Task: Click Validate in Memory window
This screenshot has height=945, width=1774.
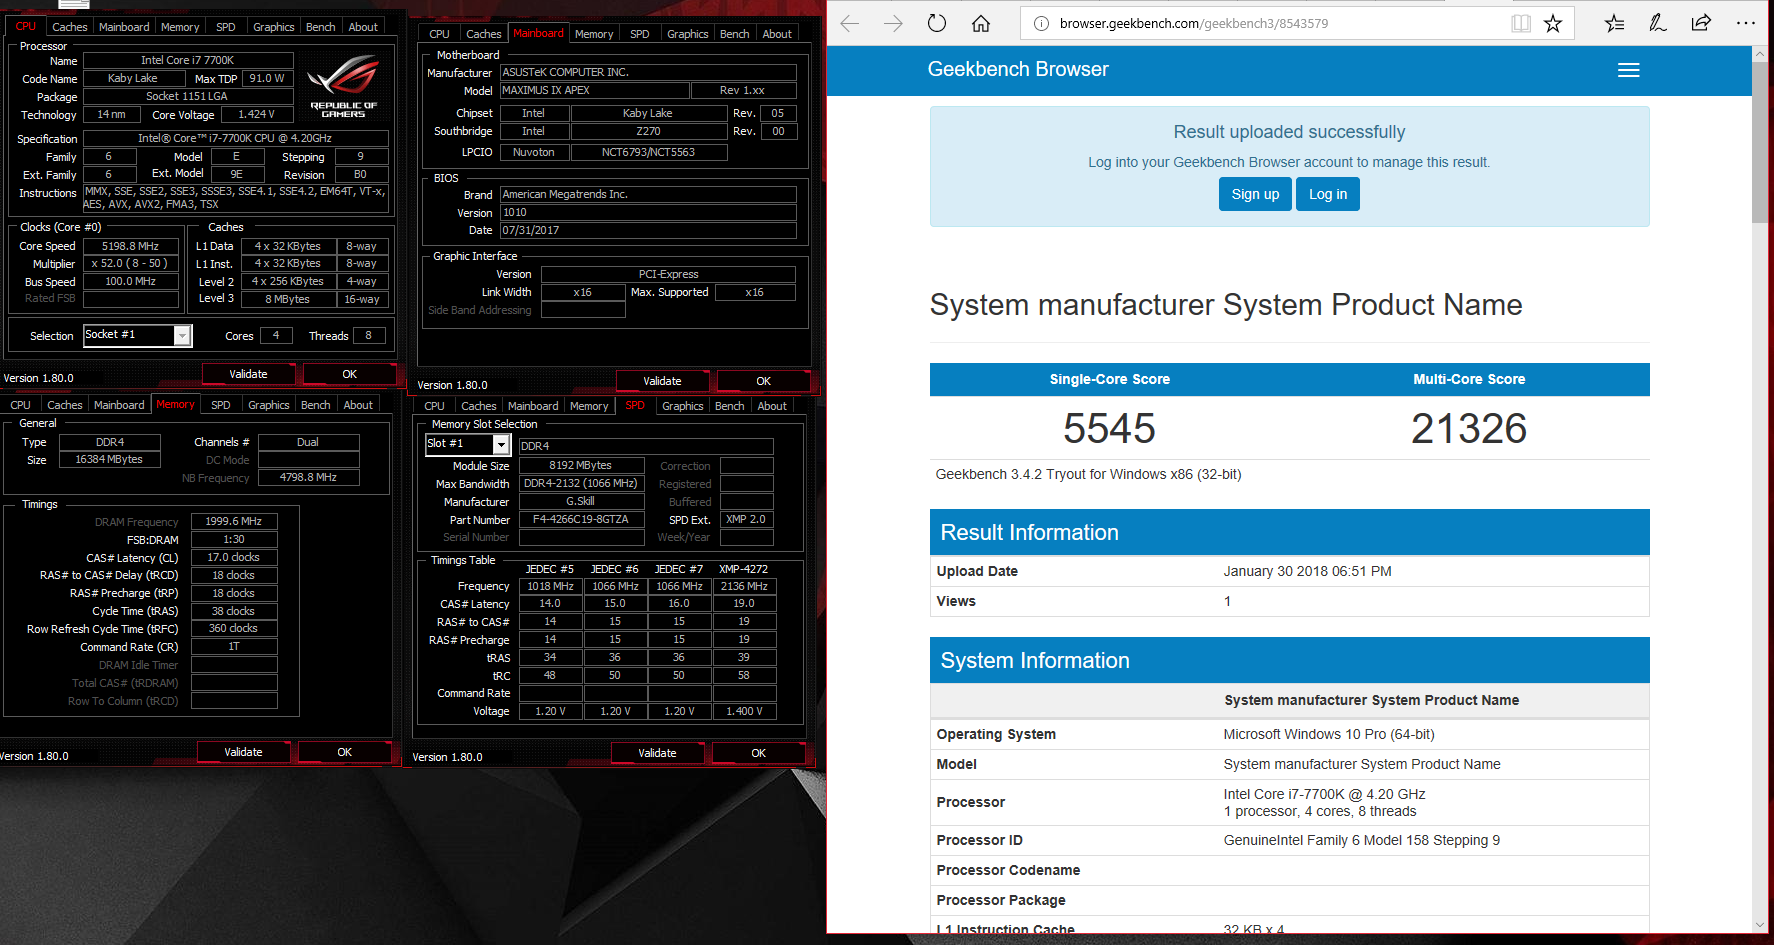Action: [243, 752]
